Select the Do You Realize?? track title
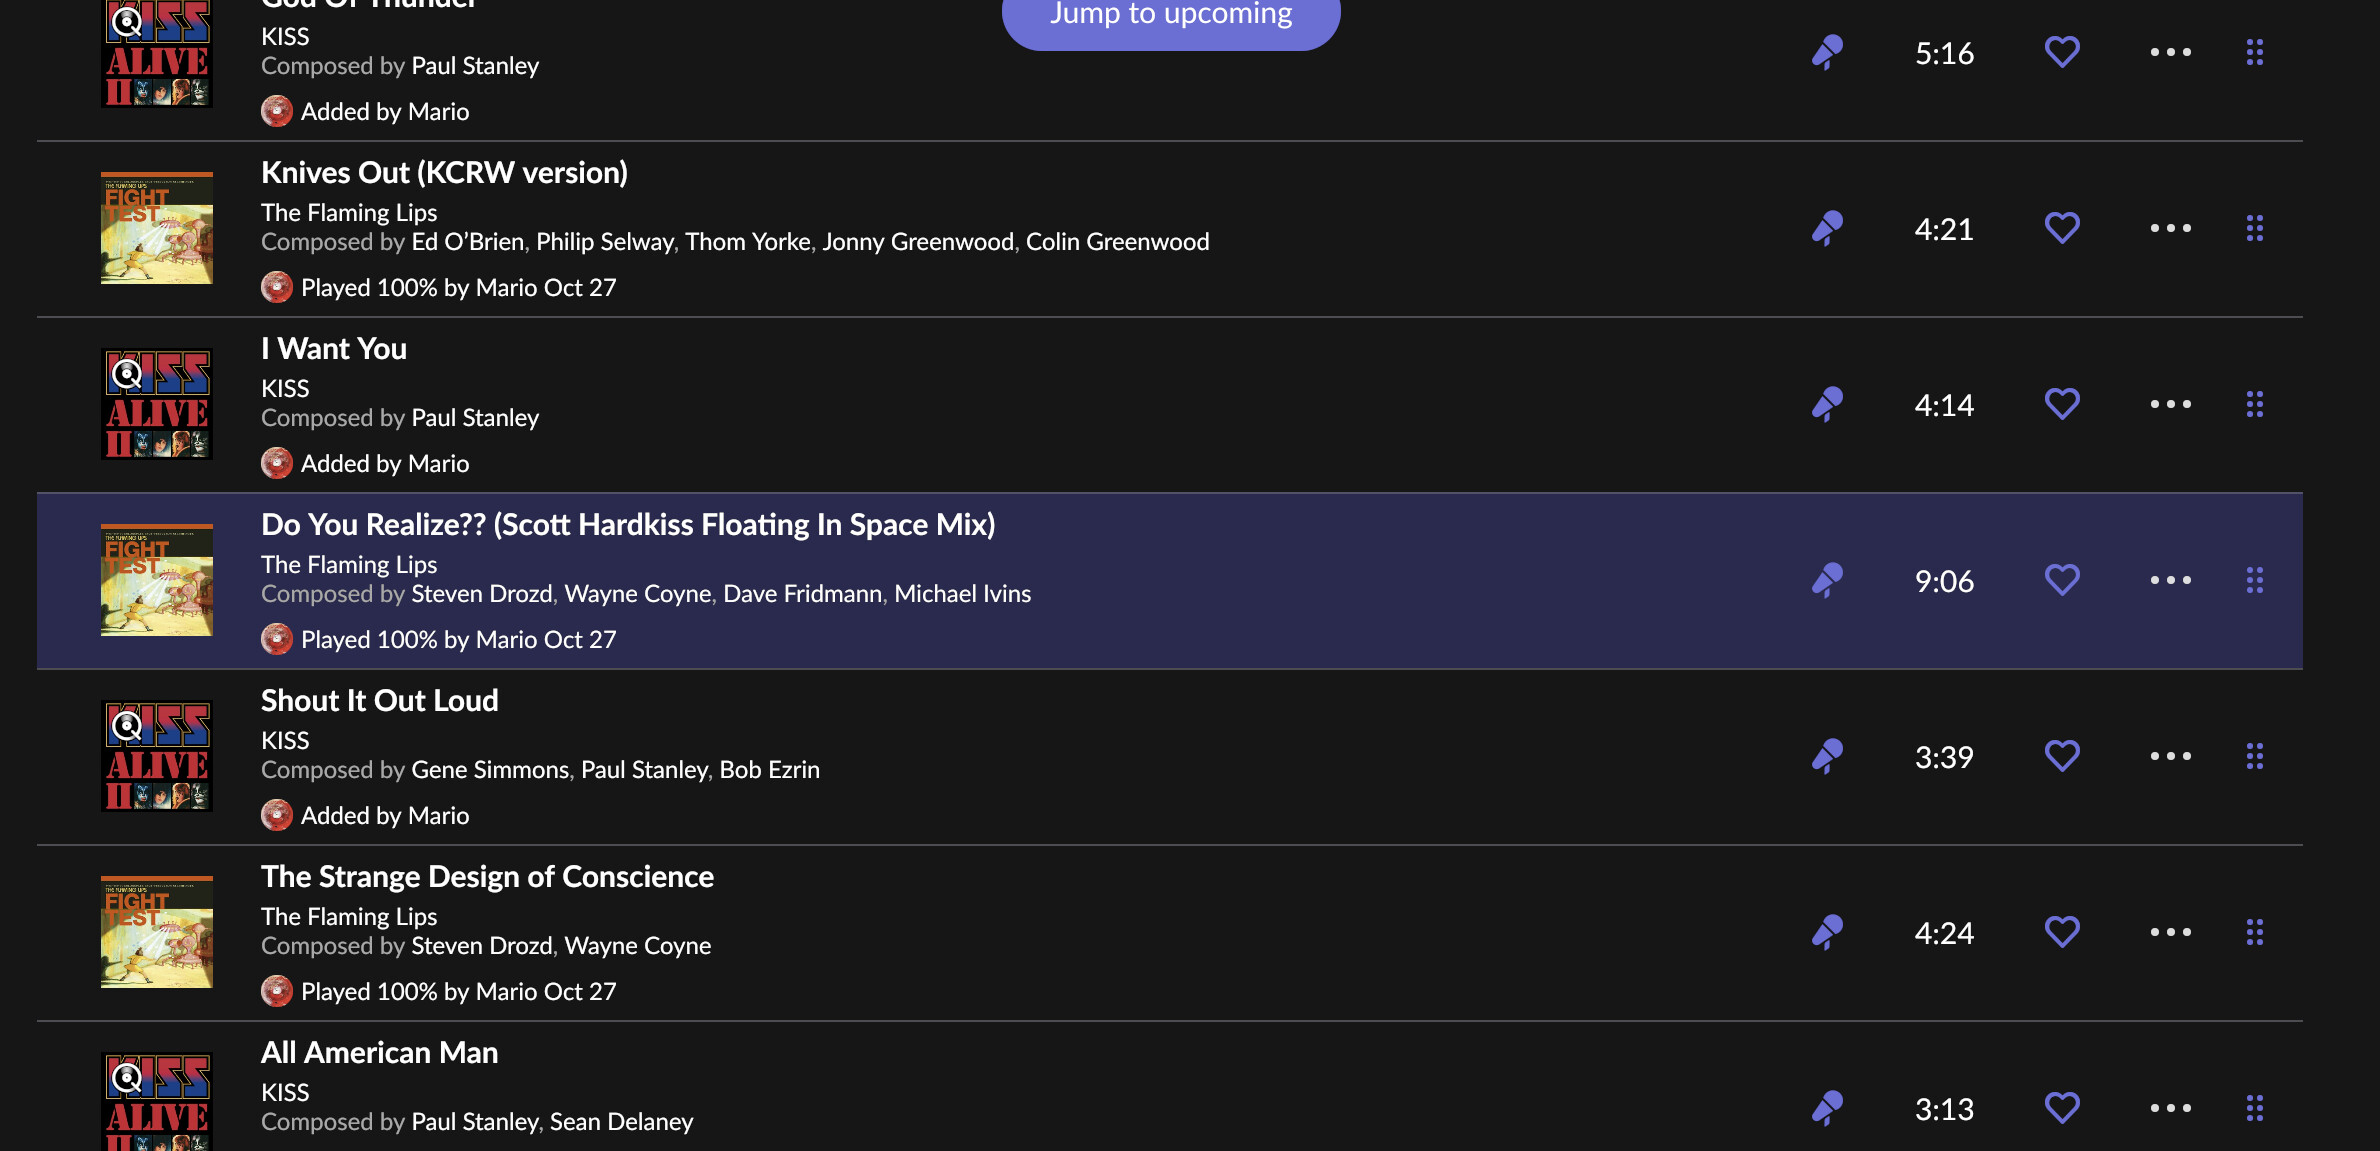The image size is (2380, 1151). (628, 525)
